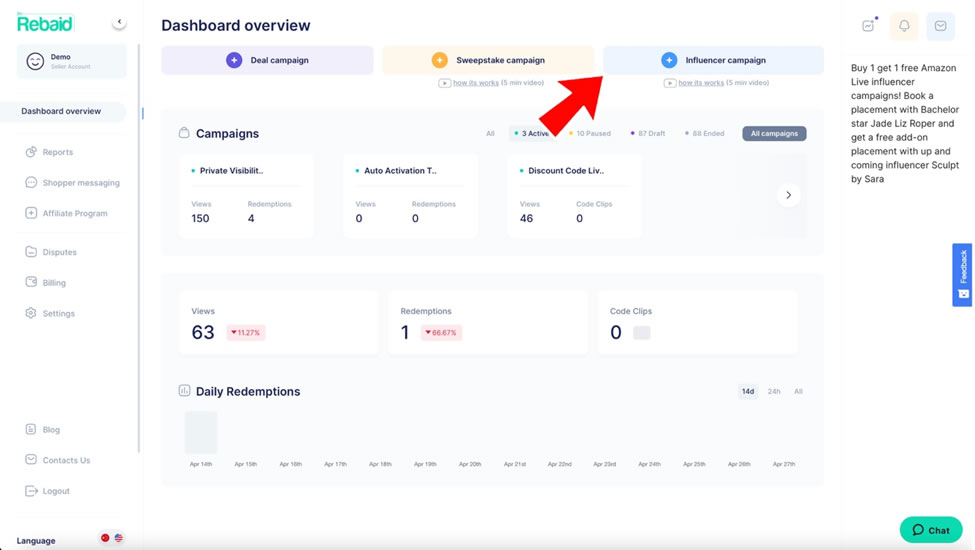Open the Demo seller account card
Image resolution: width=975 pixels, height=550 pixels.
point(72,61)
